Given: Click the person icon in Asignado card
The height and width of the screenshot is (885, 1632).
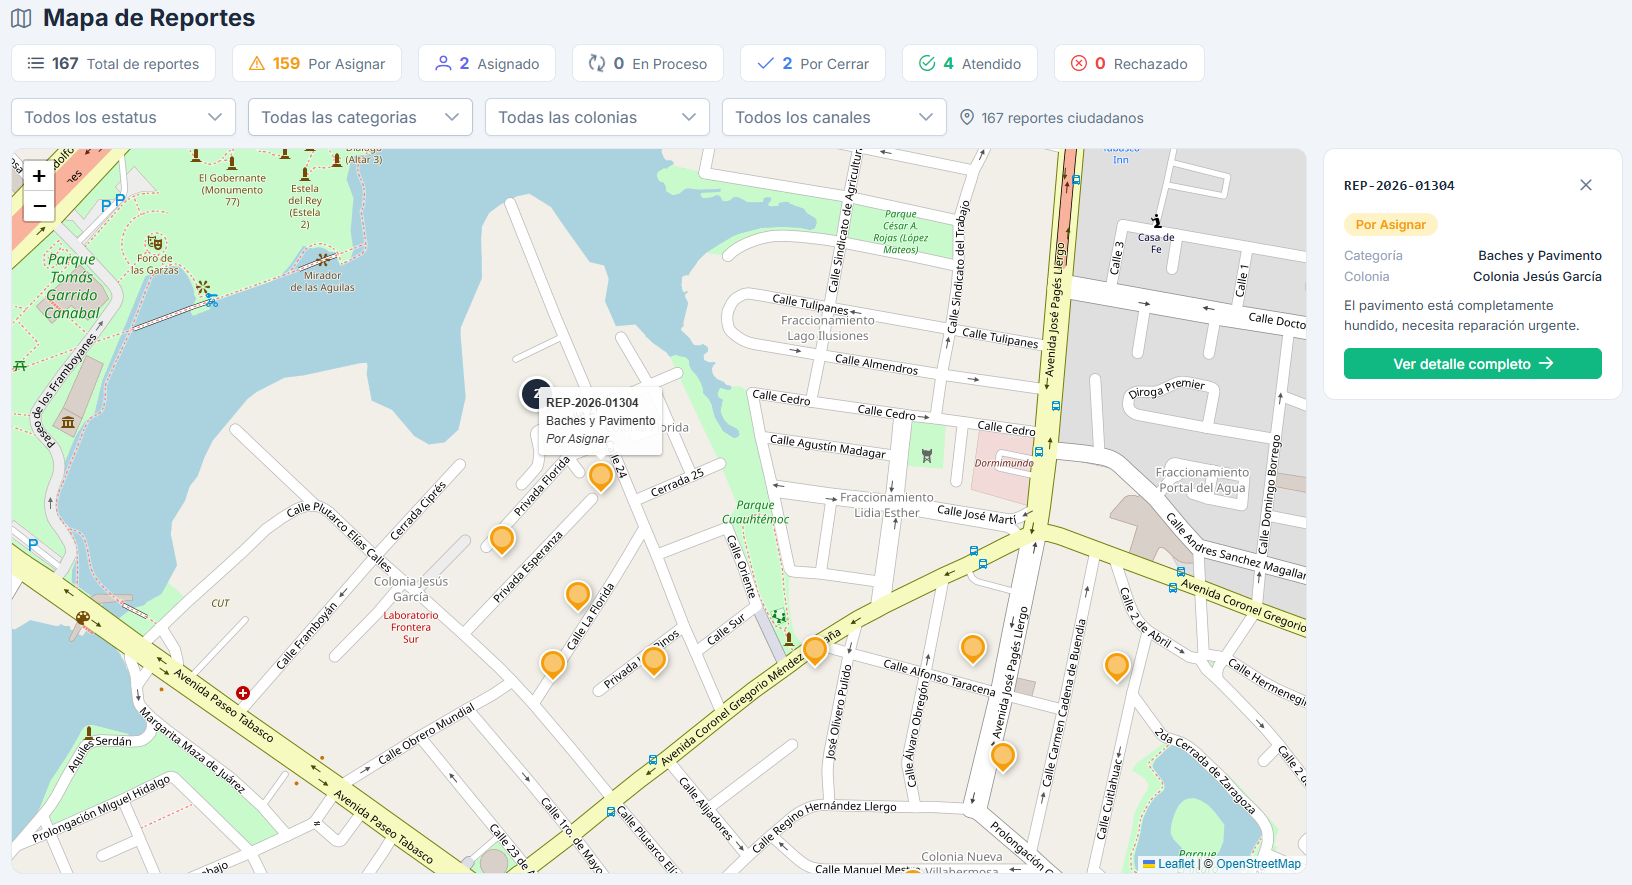Looking at the screenshot, I should [443, 63].
